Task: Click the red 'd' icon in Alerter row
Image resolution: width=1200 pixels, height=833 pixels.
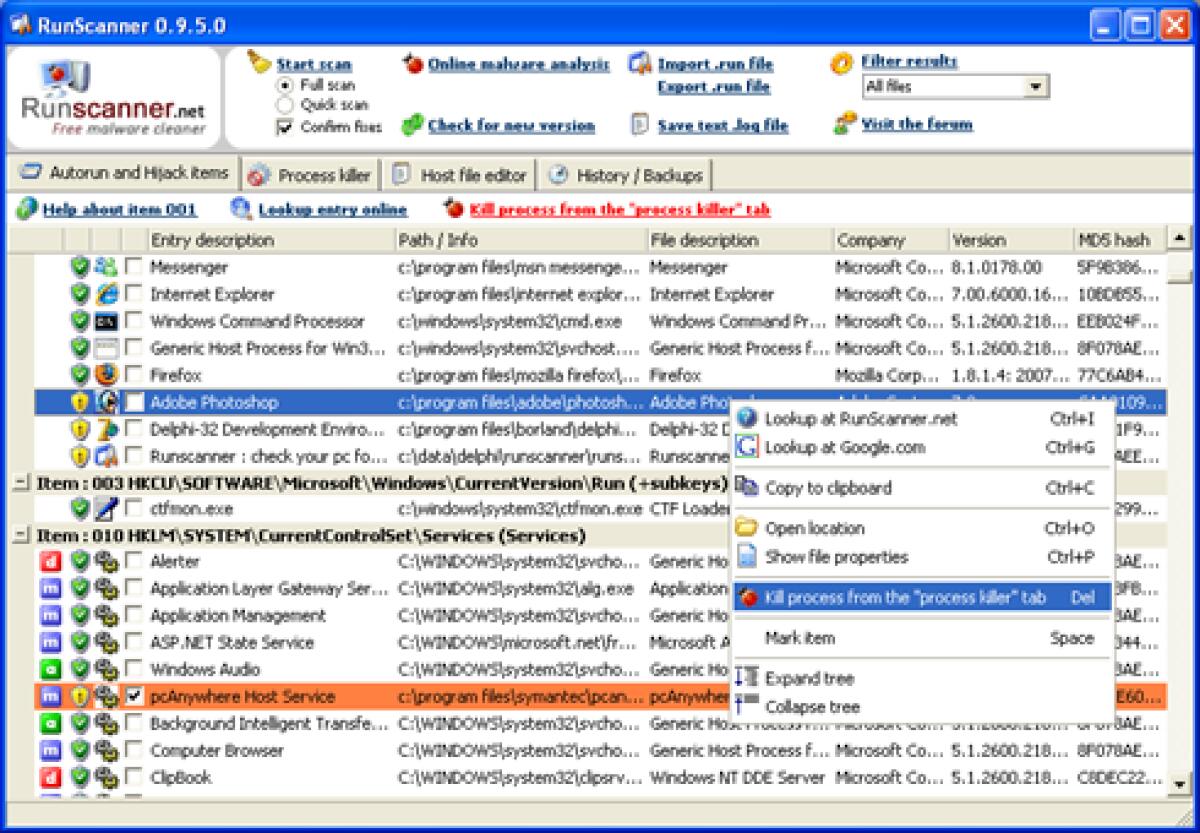Action: point(51,561)
